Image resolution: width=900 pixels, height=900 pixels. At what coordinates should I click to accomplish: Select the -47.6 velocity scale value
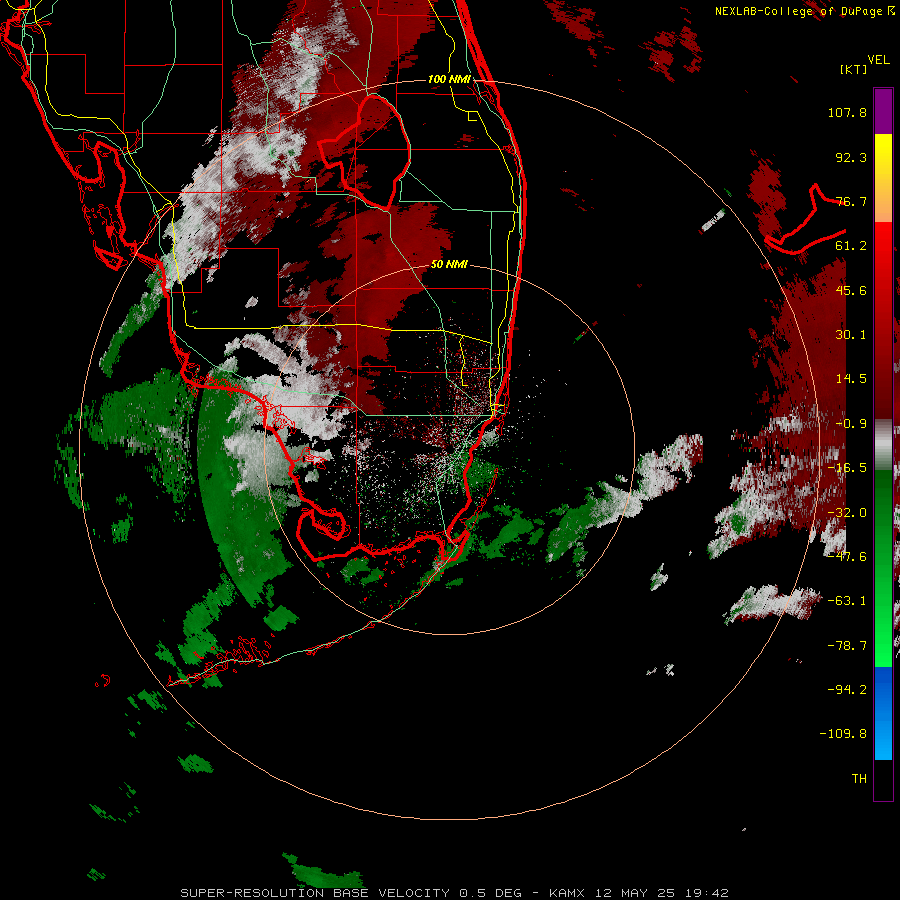point(847,557)
